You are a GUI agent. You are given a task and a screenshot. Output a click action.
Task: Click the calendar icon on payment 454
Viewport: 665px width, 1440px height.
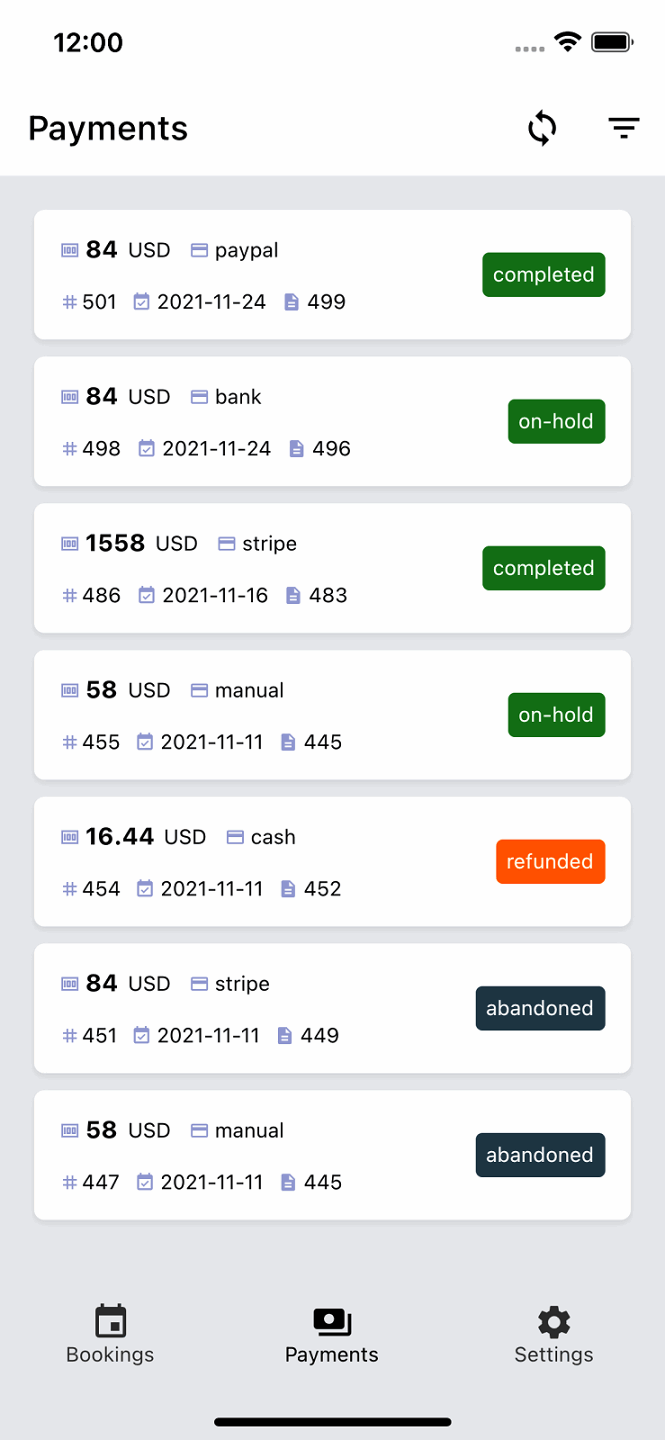pos(145,889)
